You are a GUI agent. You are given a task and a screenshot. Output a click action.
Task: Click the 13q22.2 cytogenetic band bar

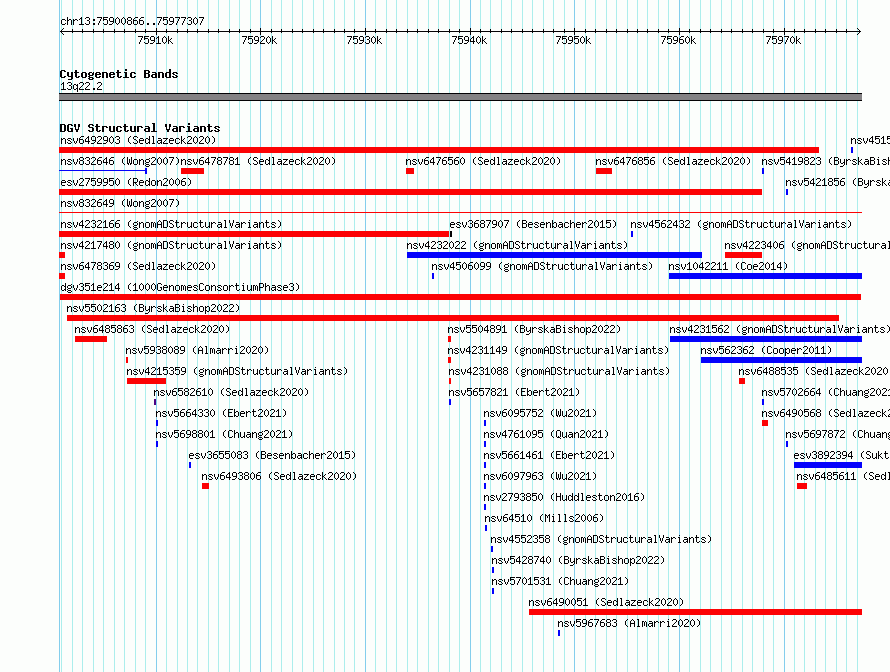point(460,97)
